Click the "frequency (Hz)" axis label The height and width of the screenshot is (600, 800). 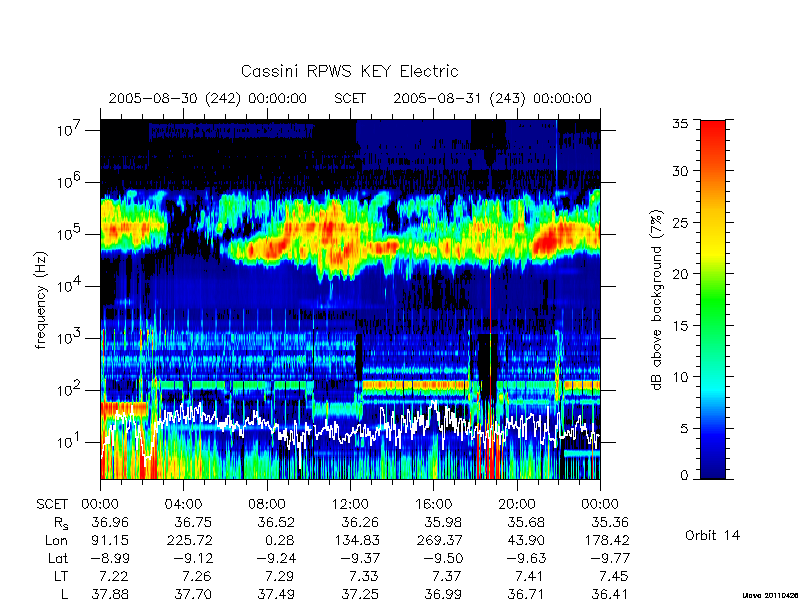click(41, 300)
